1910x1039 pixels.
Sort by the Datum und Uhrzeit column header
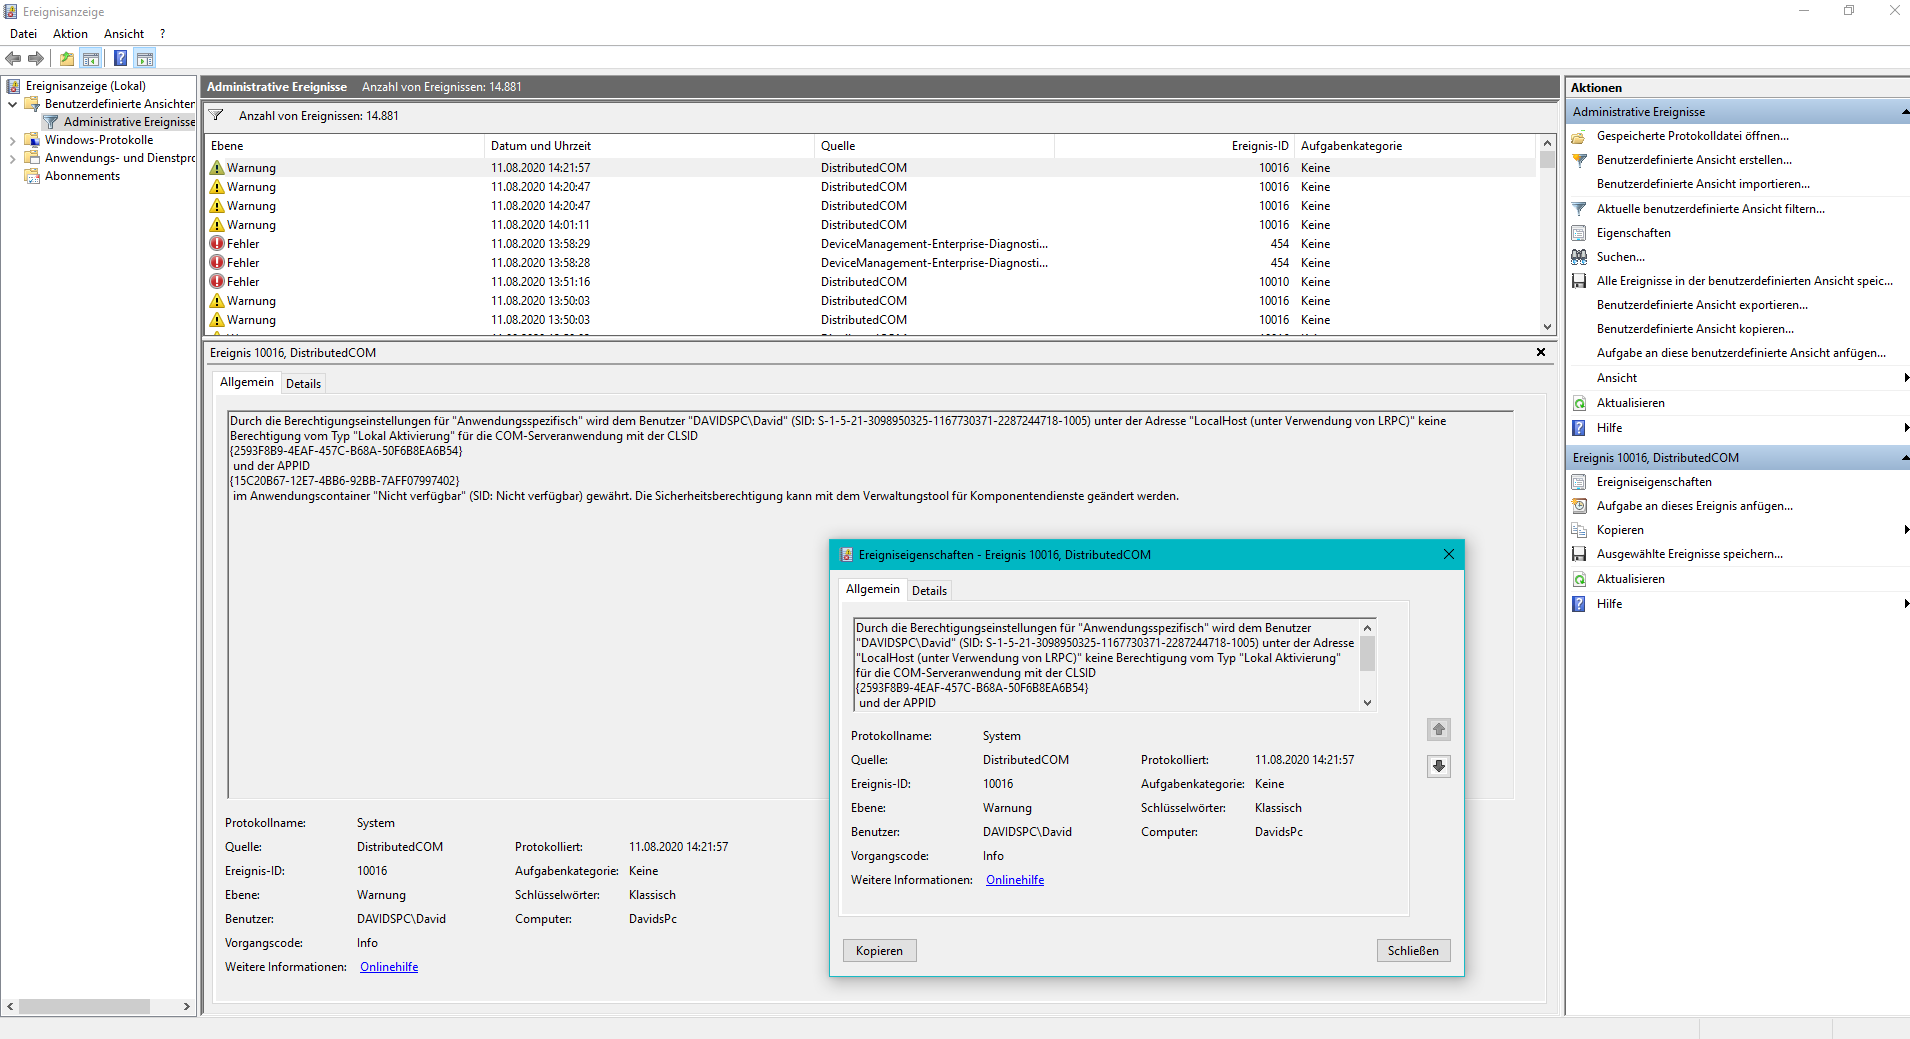coord(649,146)
